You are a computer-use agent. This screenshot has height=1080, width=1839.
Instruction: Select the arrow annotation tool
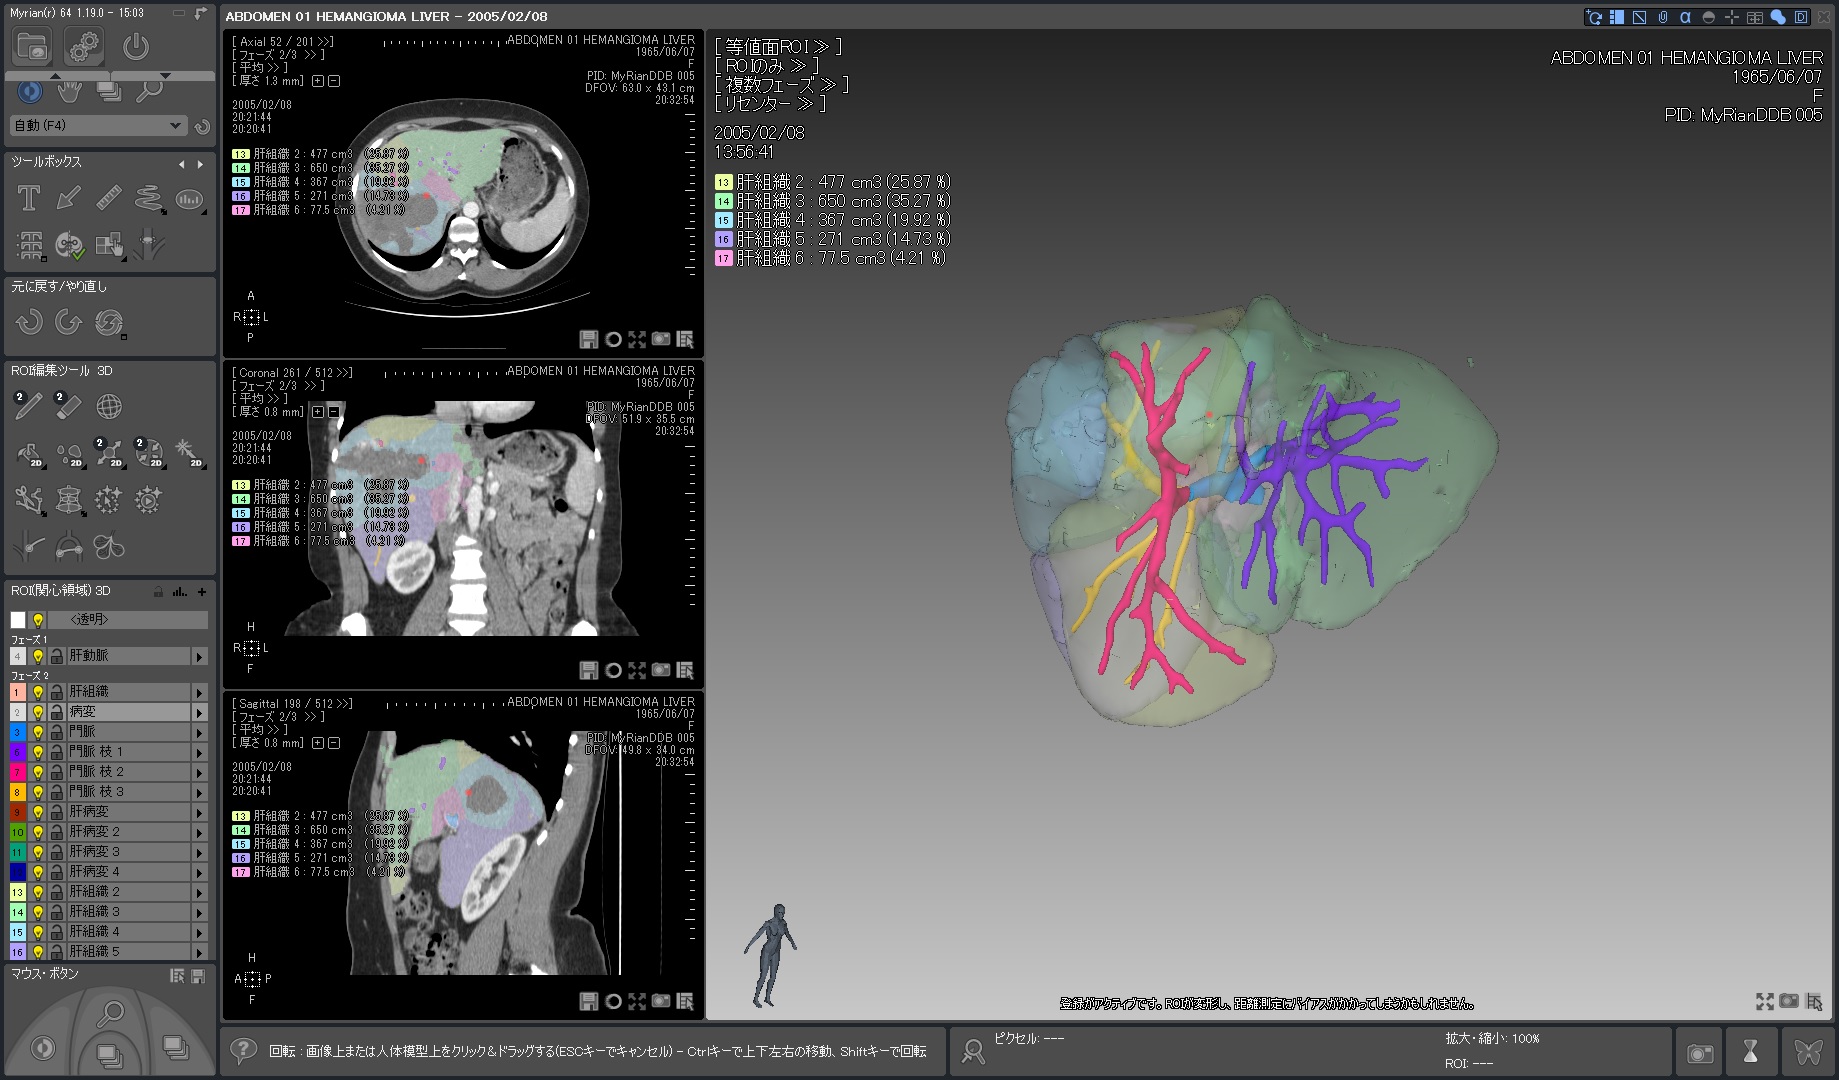coord(69,198)
